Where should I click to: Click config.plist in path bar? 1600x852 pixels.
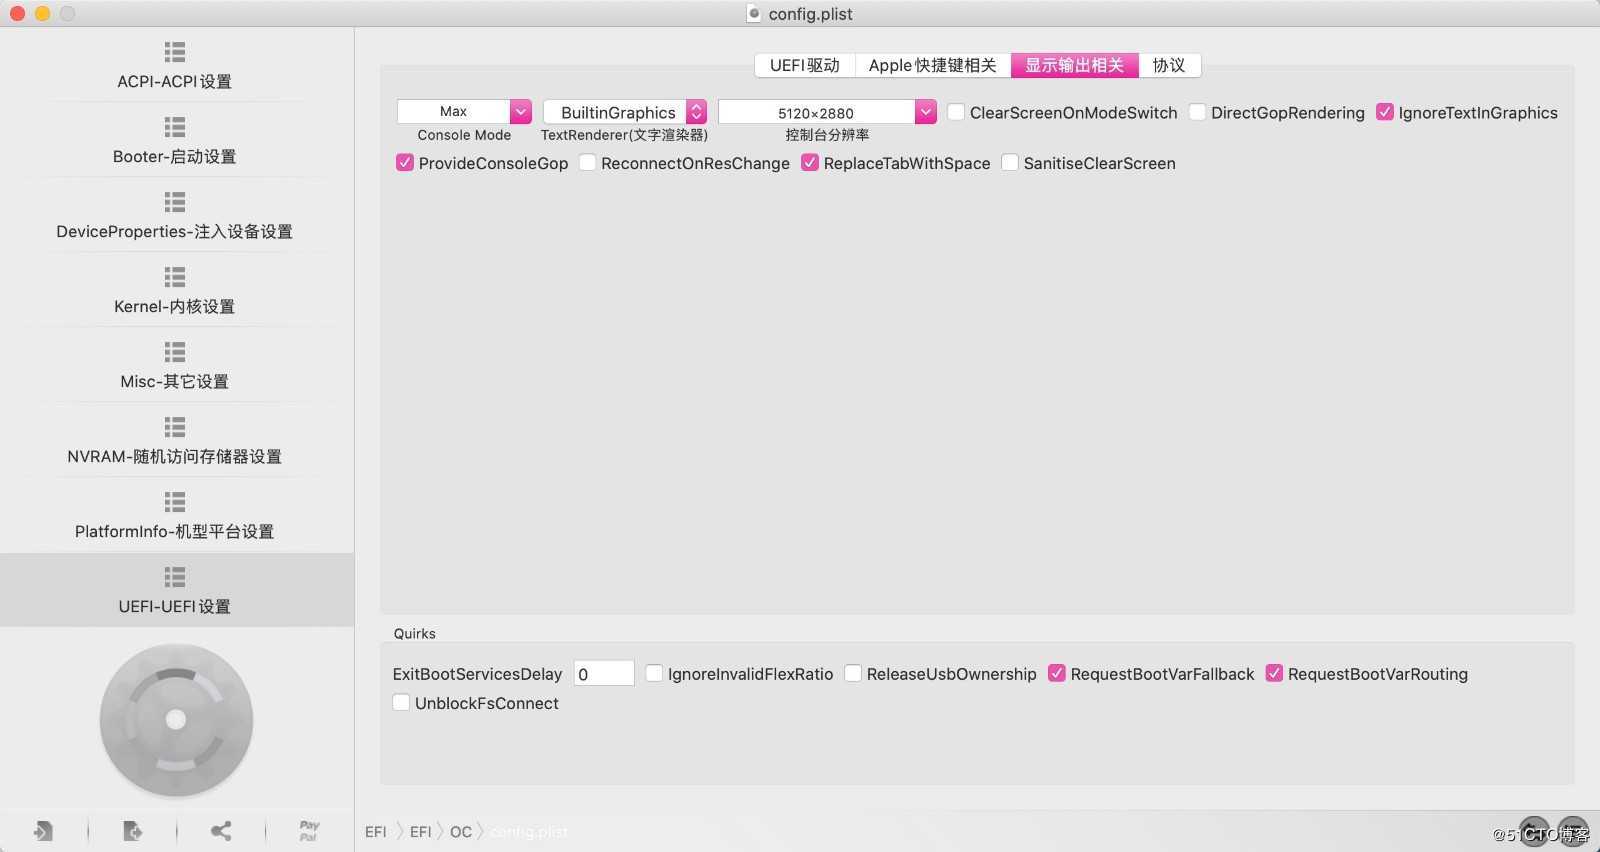529,832
